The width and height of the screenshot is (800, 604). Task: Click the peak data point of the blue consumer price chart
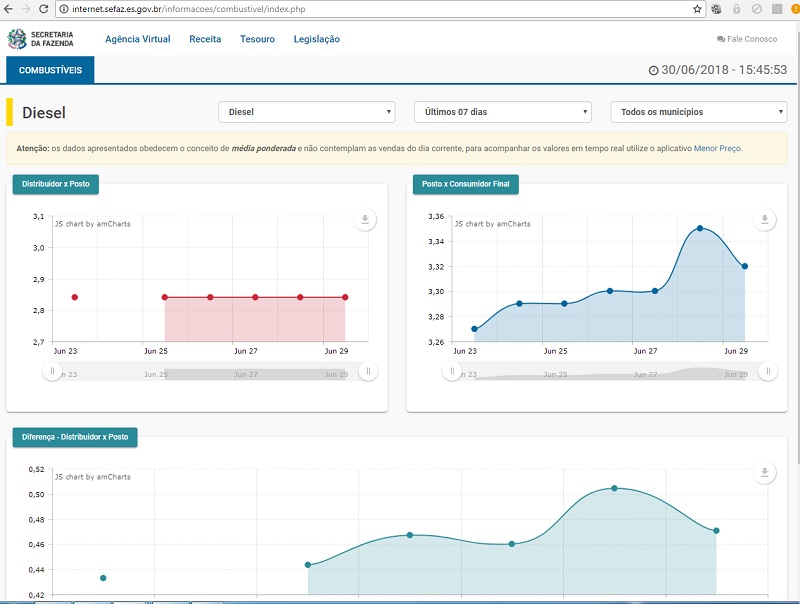tap(700, 228)
